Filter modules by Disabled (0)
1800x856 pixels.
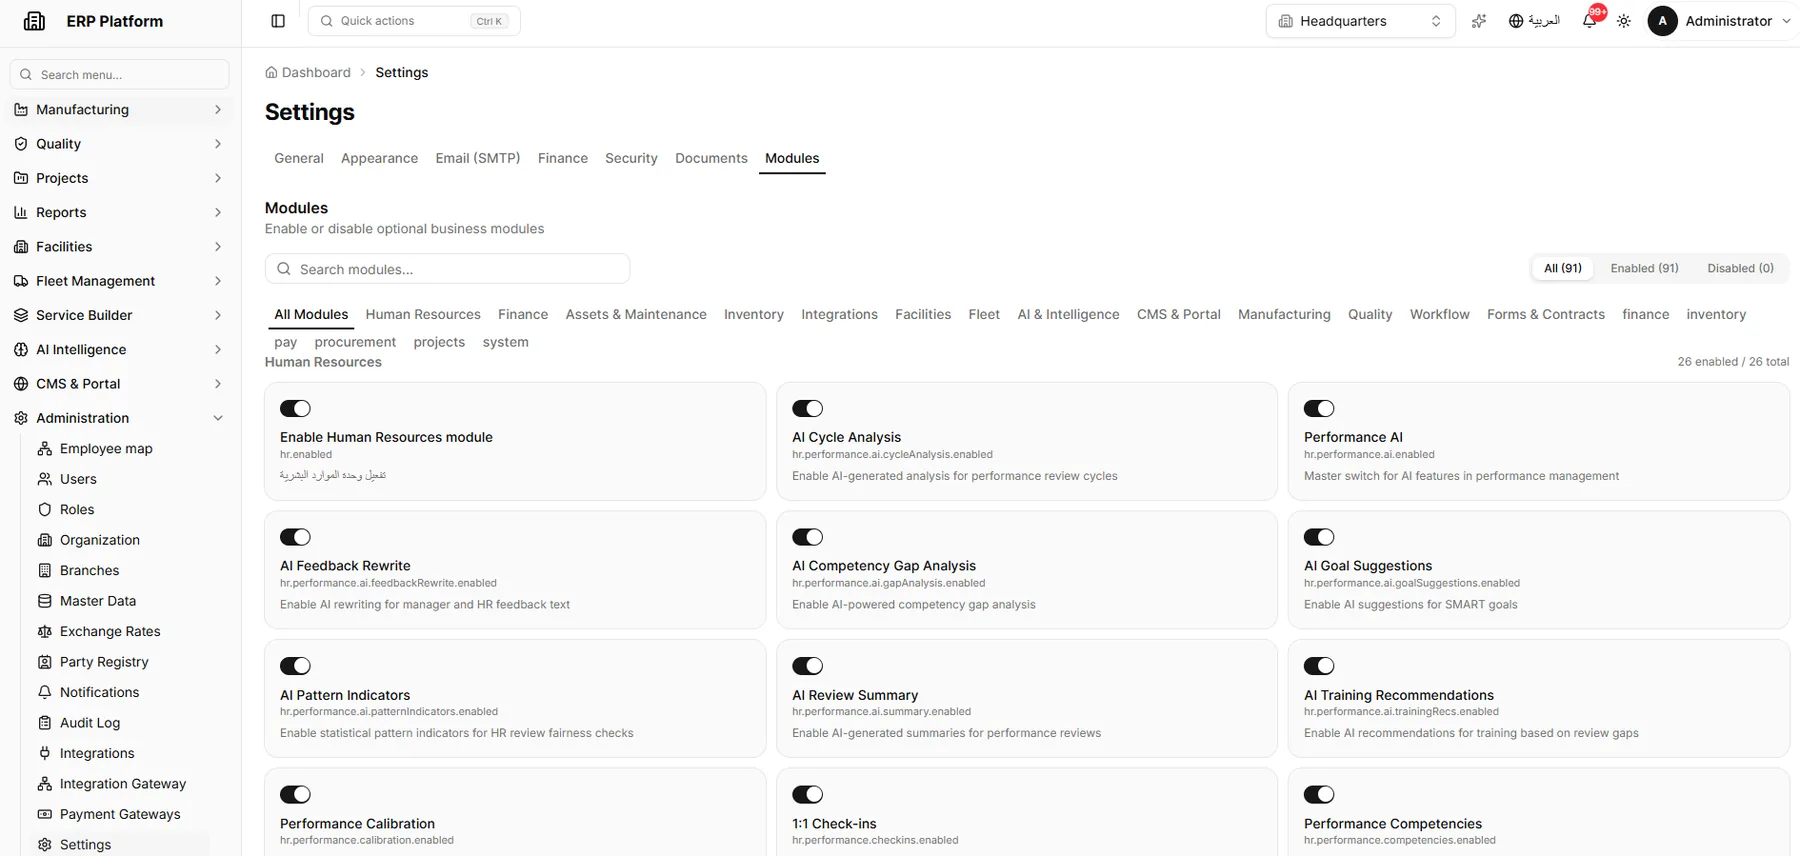point(1740,268)
